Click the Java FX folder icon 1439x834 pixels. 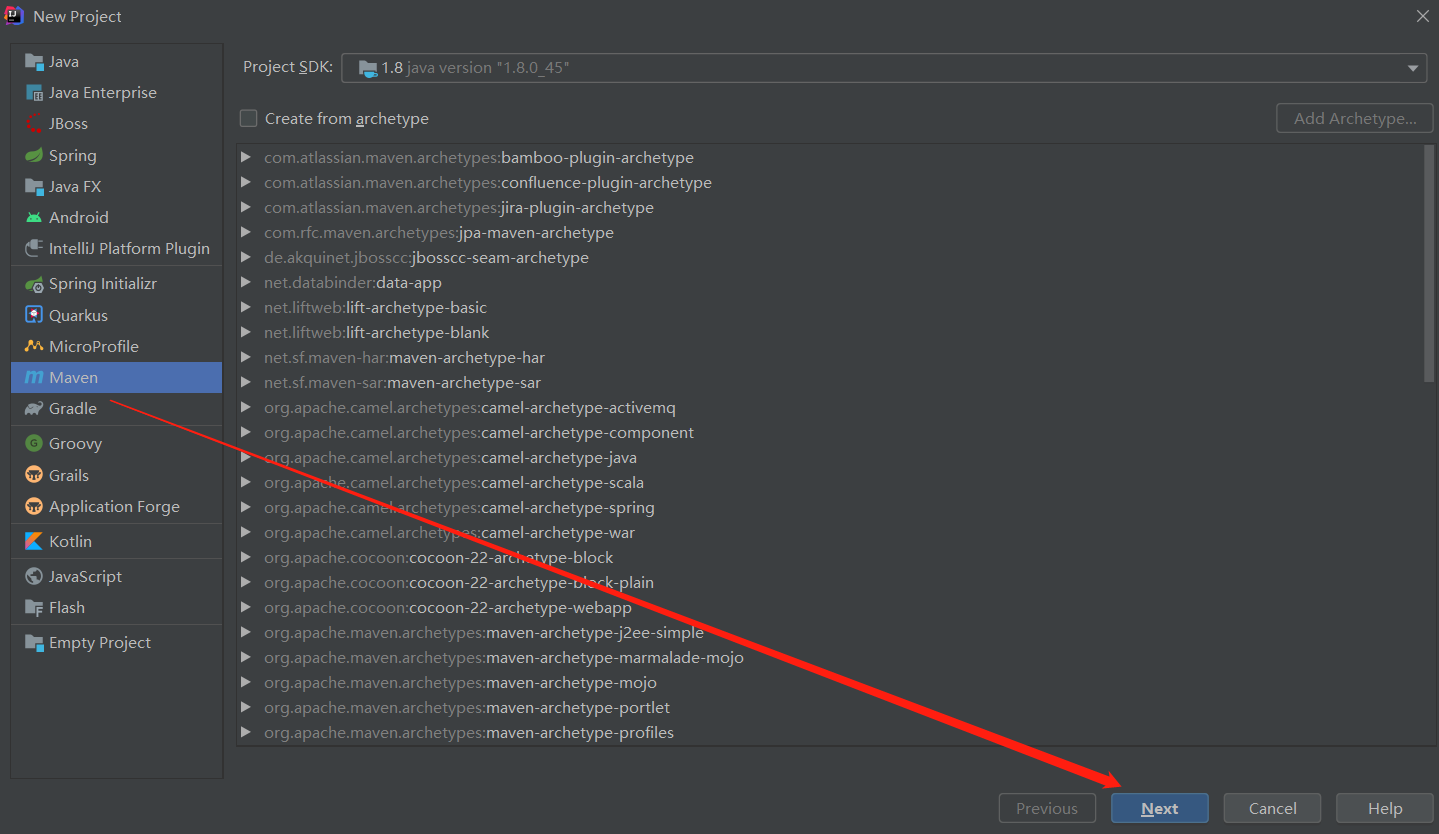(34, 187)
